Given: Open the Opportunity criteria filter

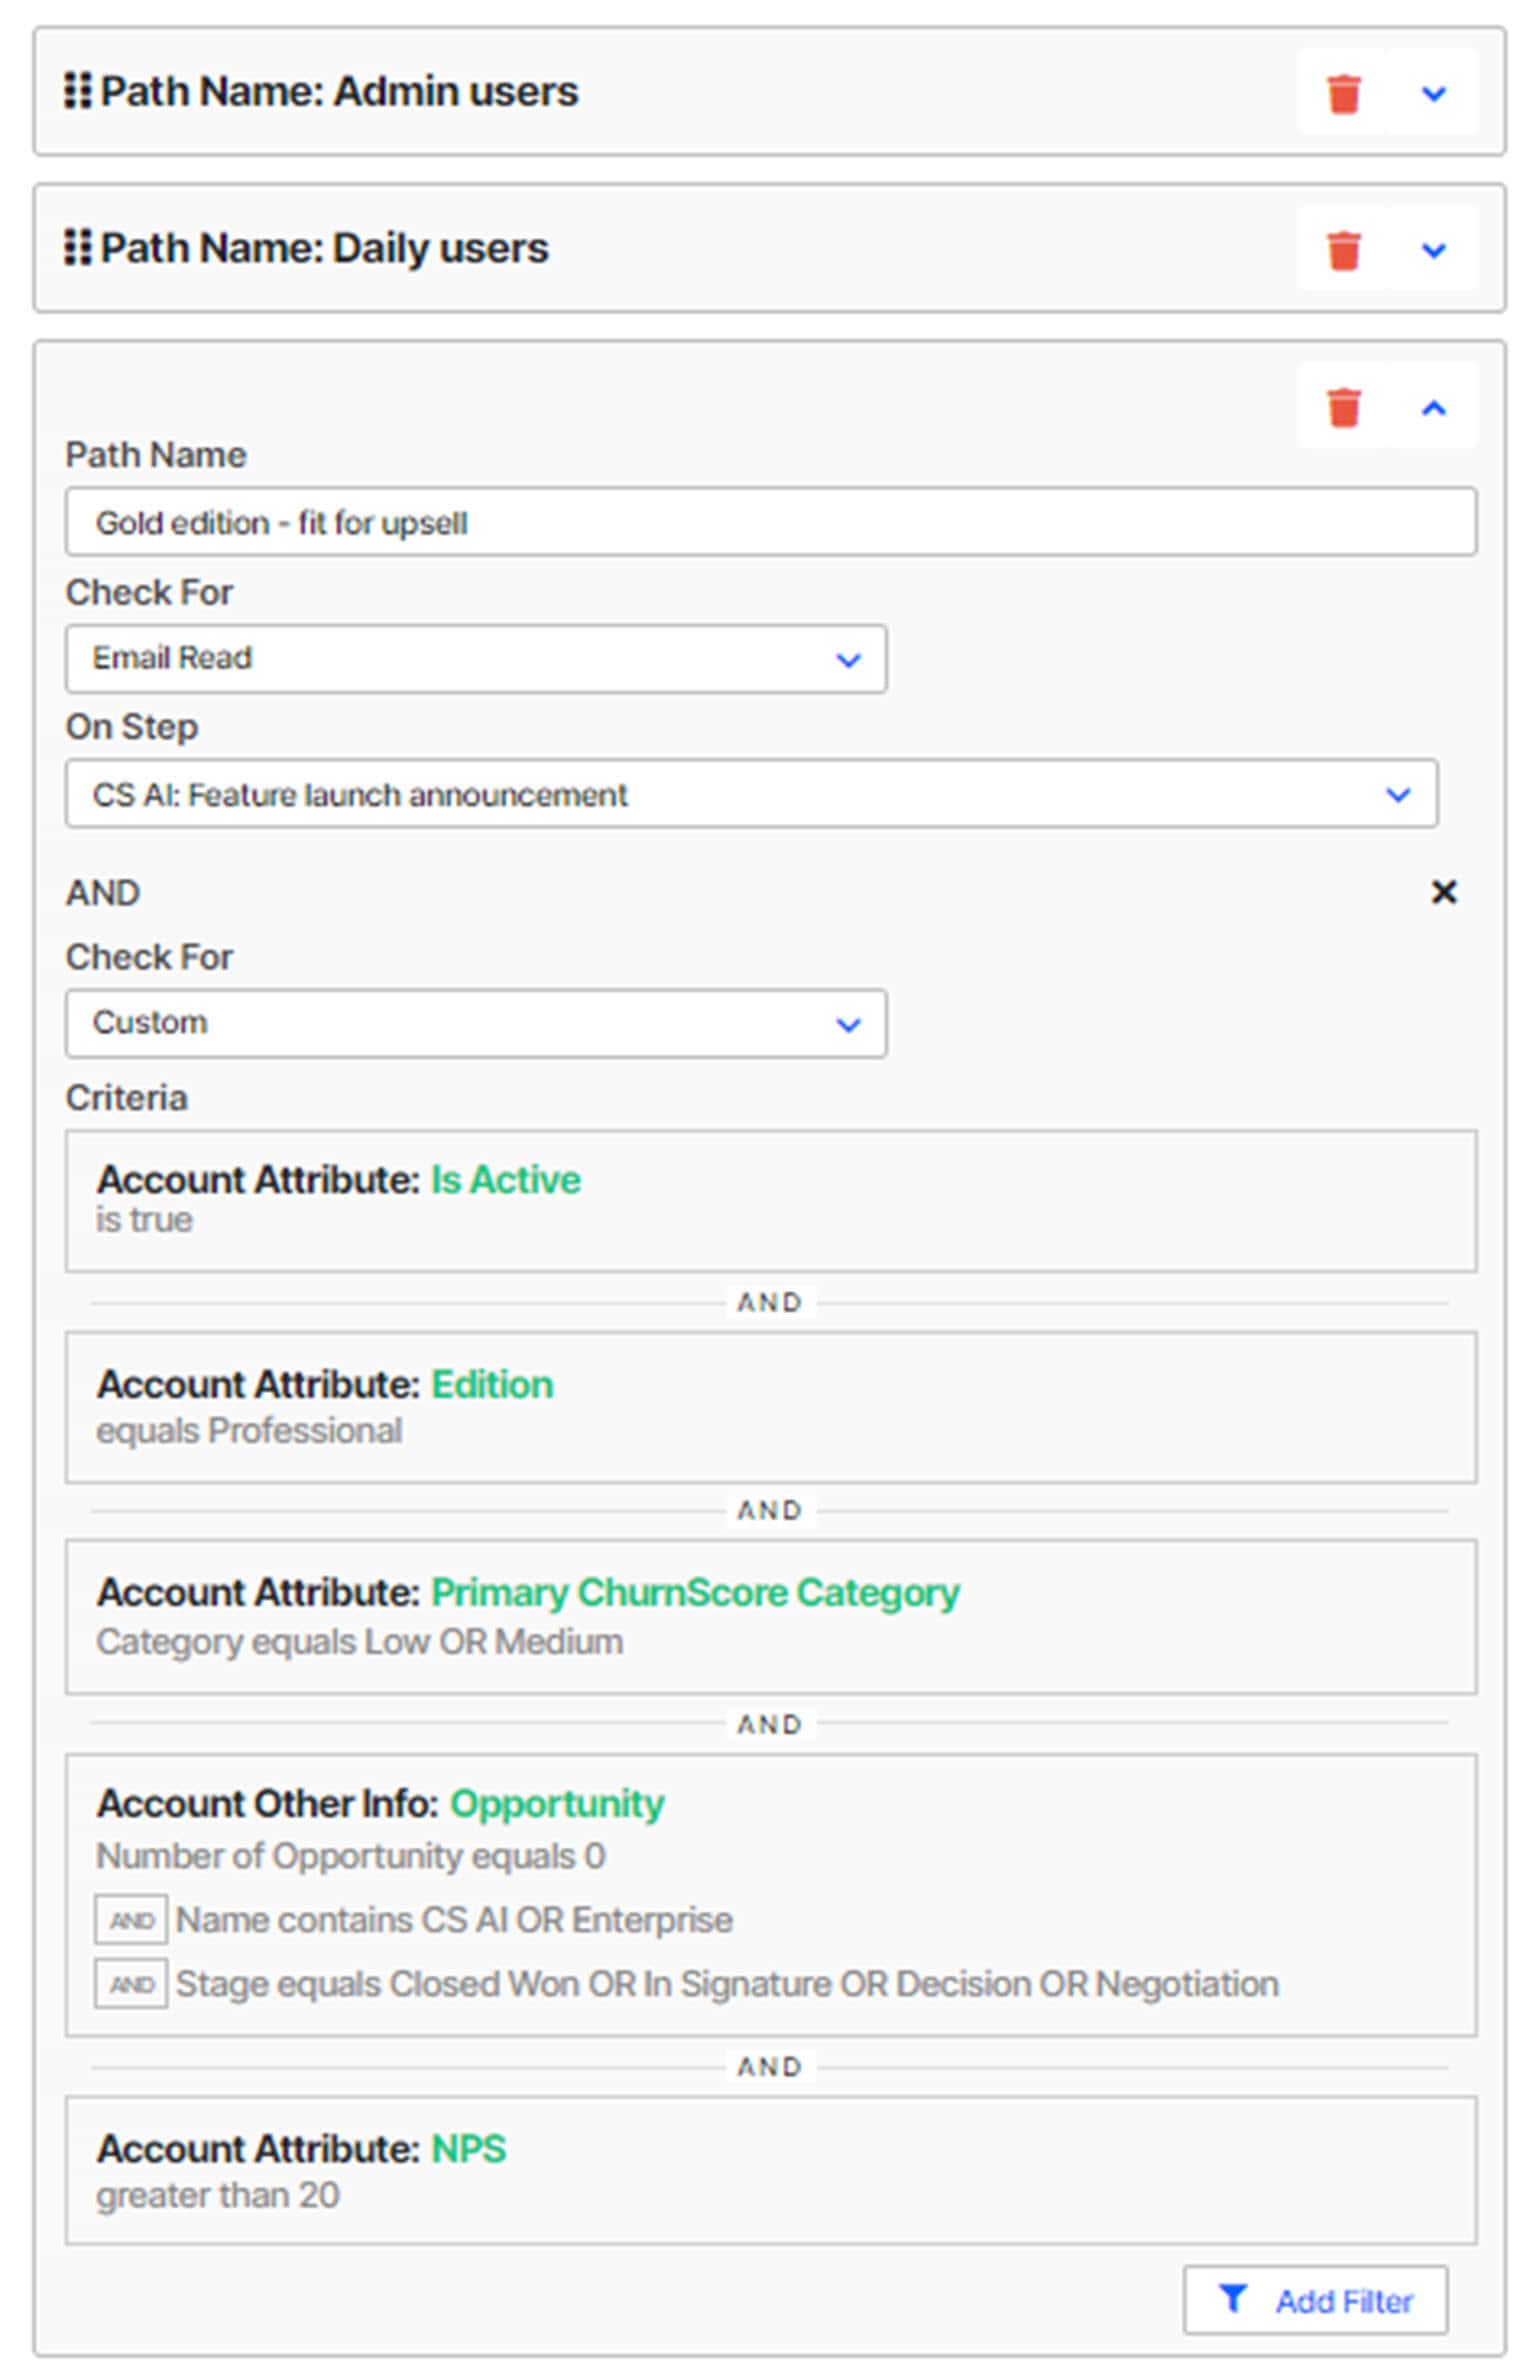Looking at the screenshot, I should (771, 1895).
